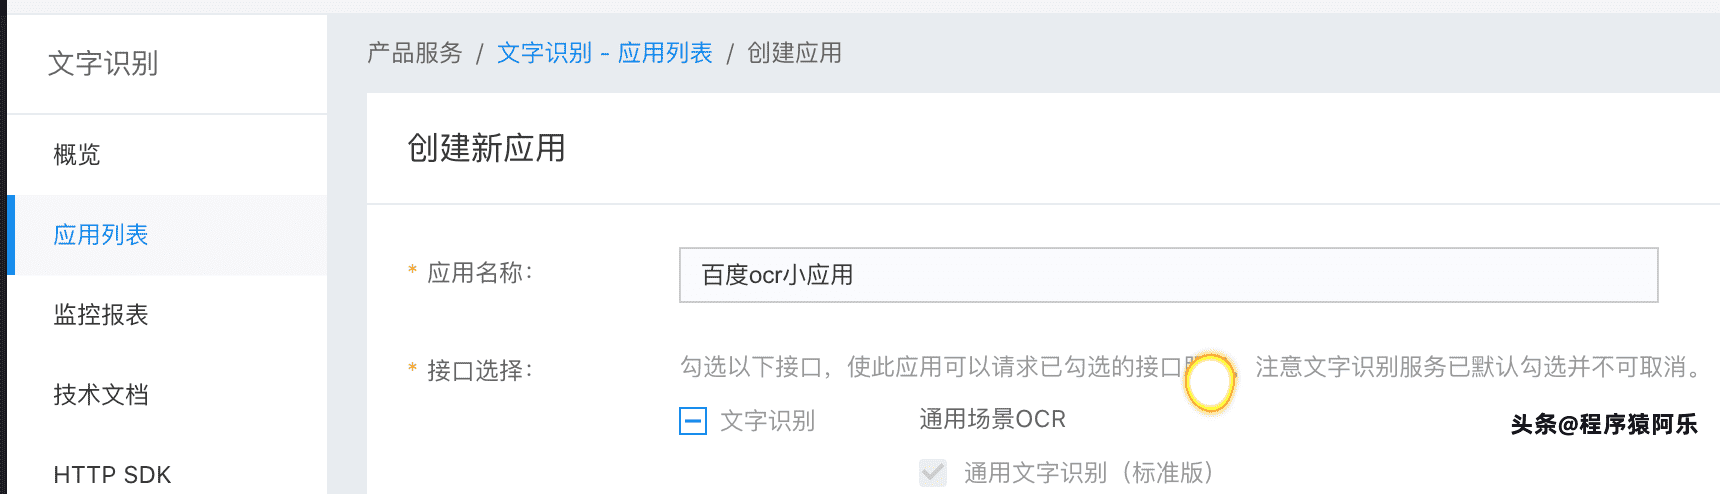This screenshot has width=1720, height=494.
Task: Click the 文字识别 - 应用列表 breadcrumb link
Action: click(604, 53)
